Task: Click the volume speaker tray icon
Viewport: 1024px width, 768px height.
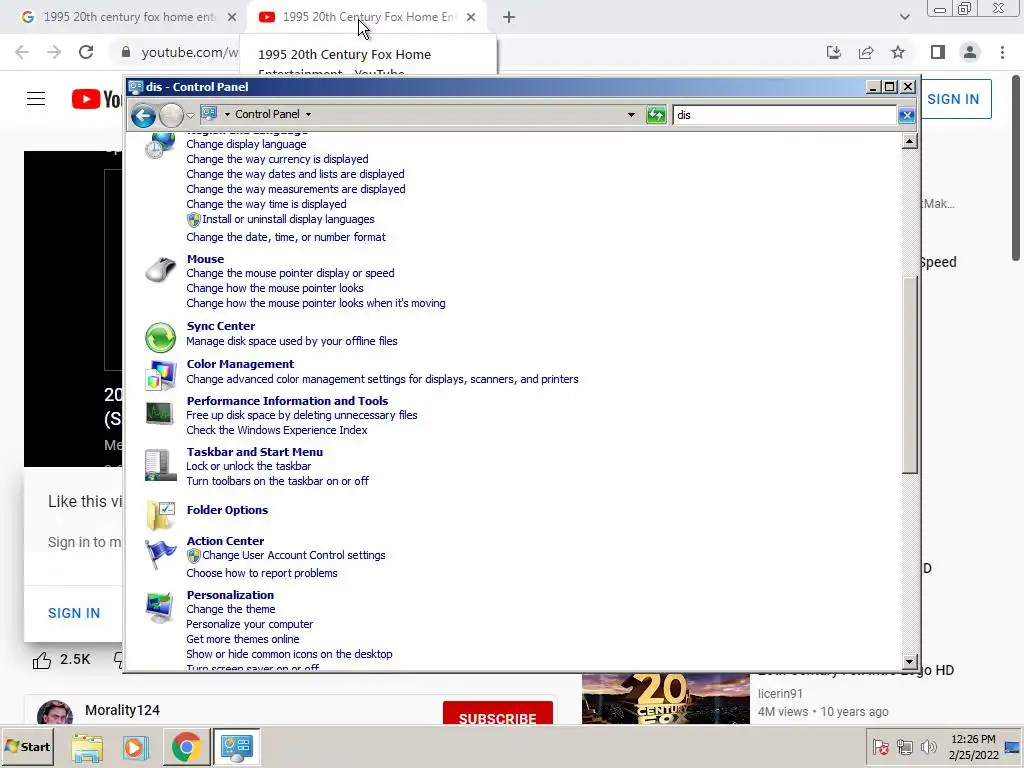Action: tap(928, 746)
